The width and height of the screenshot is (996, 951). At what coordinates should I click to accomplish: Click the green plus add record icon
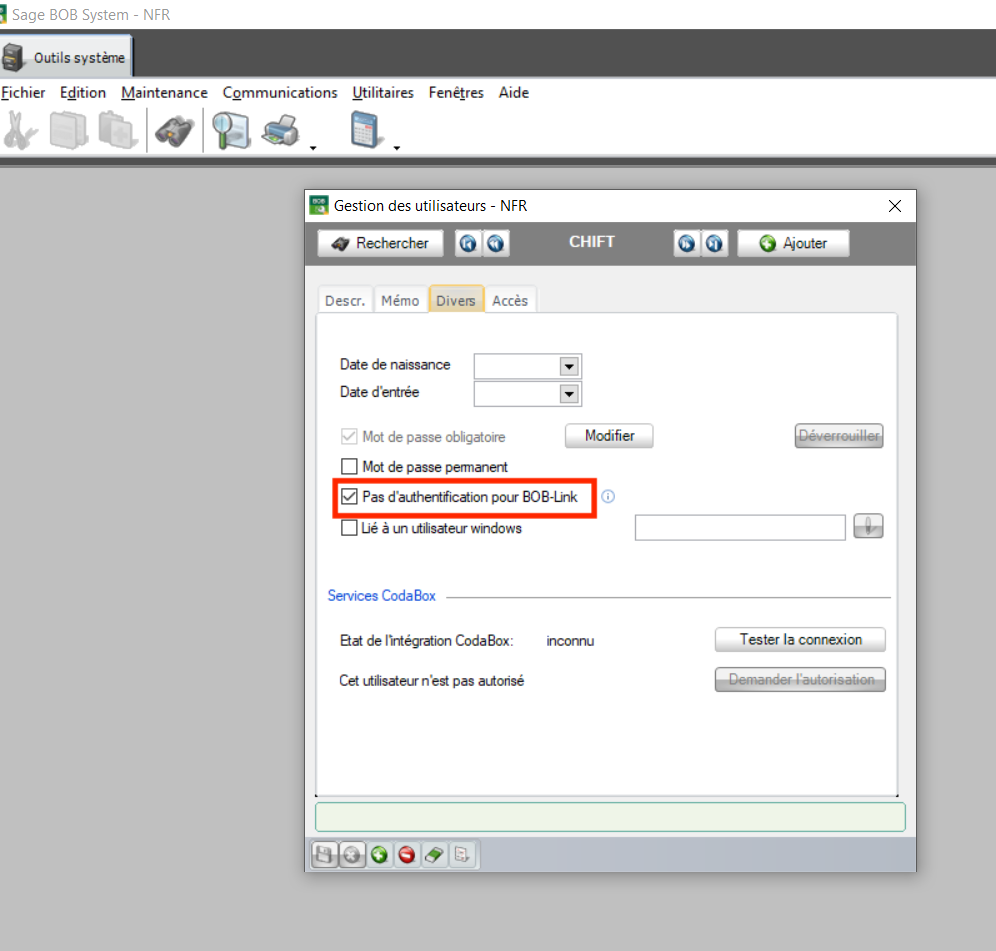379,854
